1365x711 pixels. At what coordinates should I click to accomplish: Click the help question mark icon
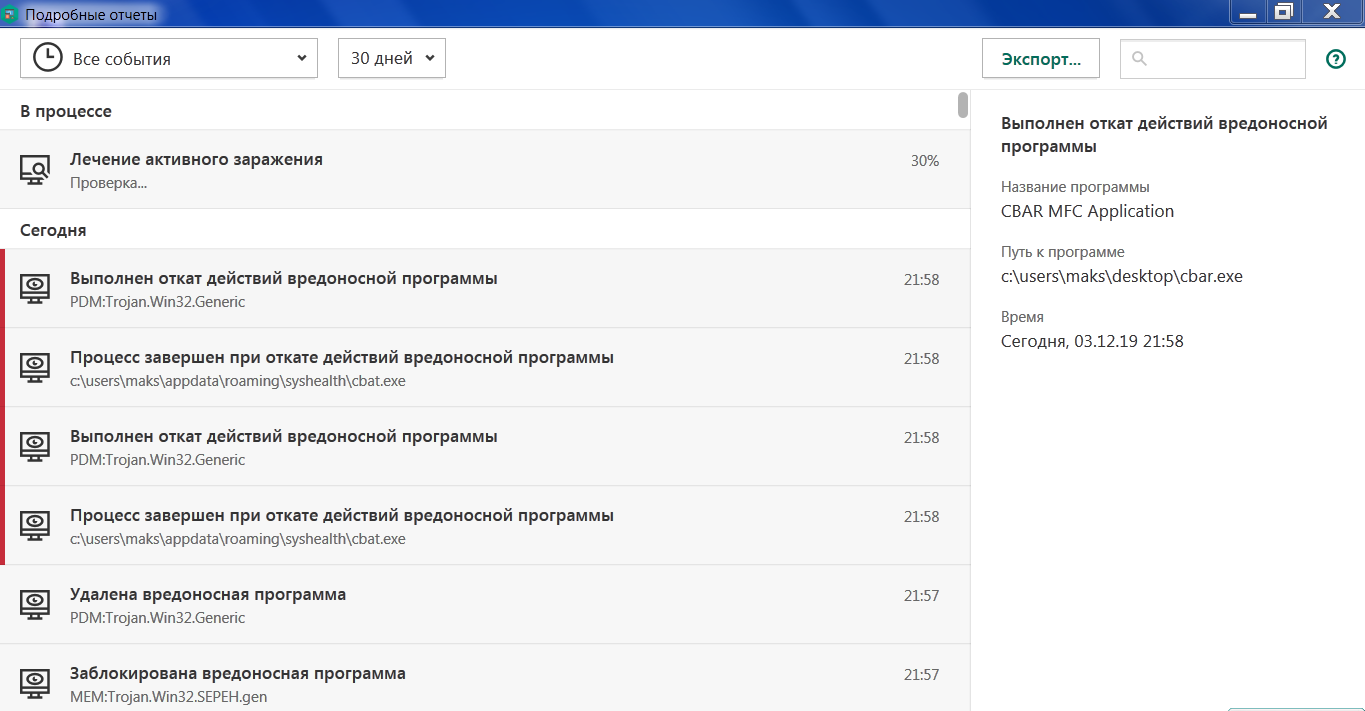pyautogui.click(x=1335, y=59)
